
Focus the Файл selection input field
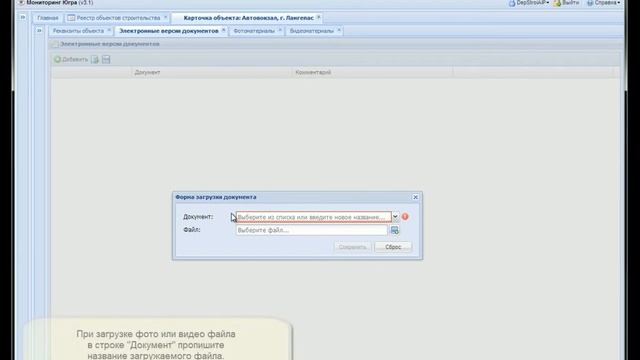coord(311,230)
